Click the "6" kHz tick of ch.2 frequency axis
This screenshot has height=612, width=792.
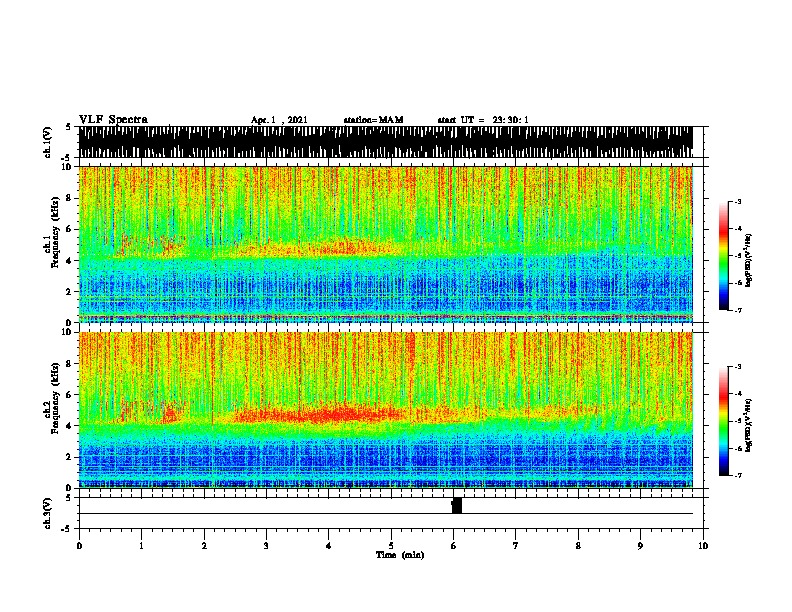[x=70, y=395]
